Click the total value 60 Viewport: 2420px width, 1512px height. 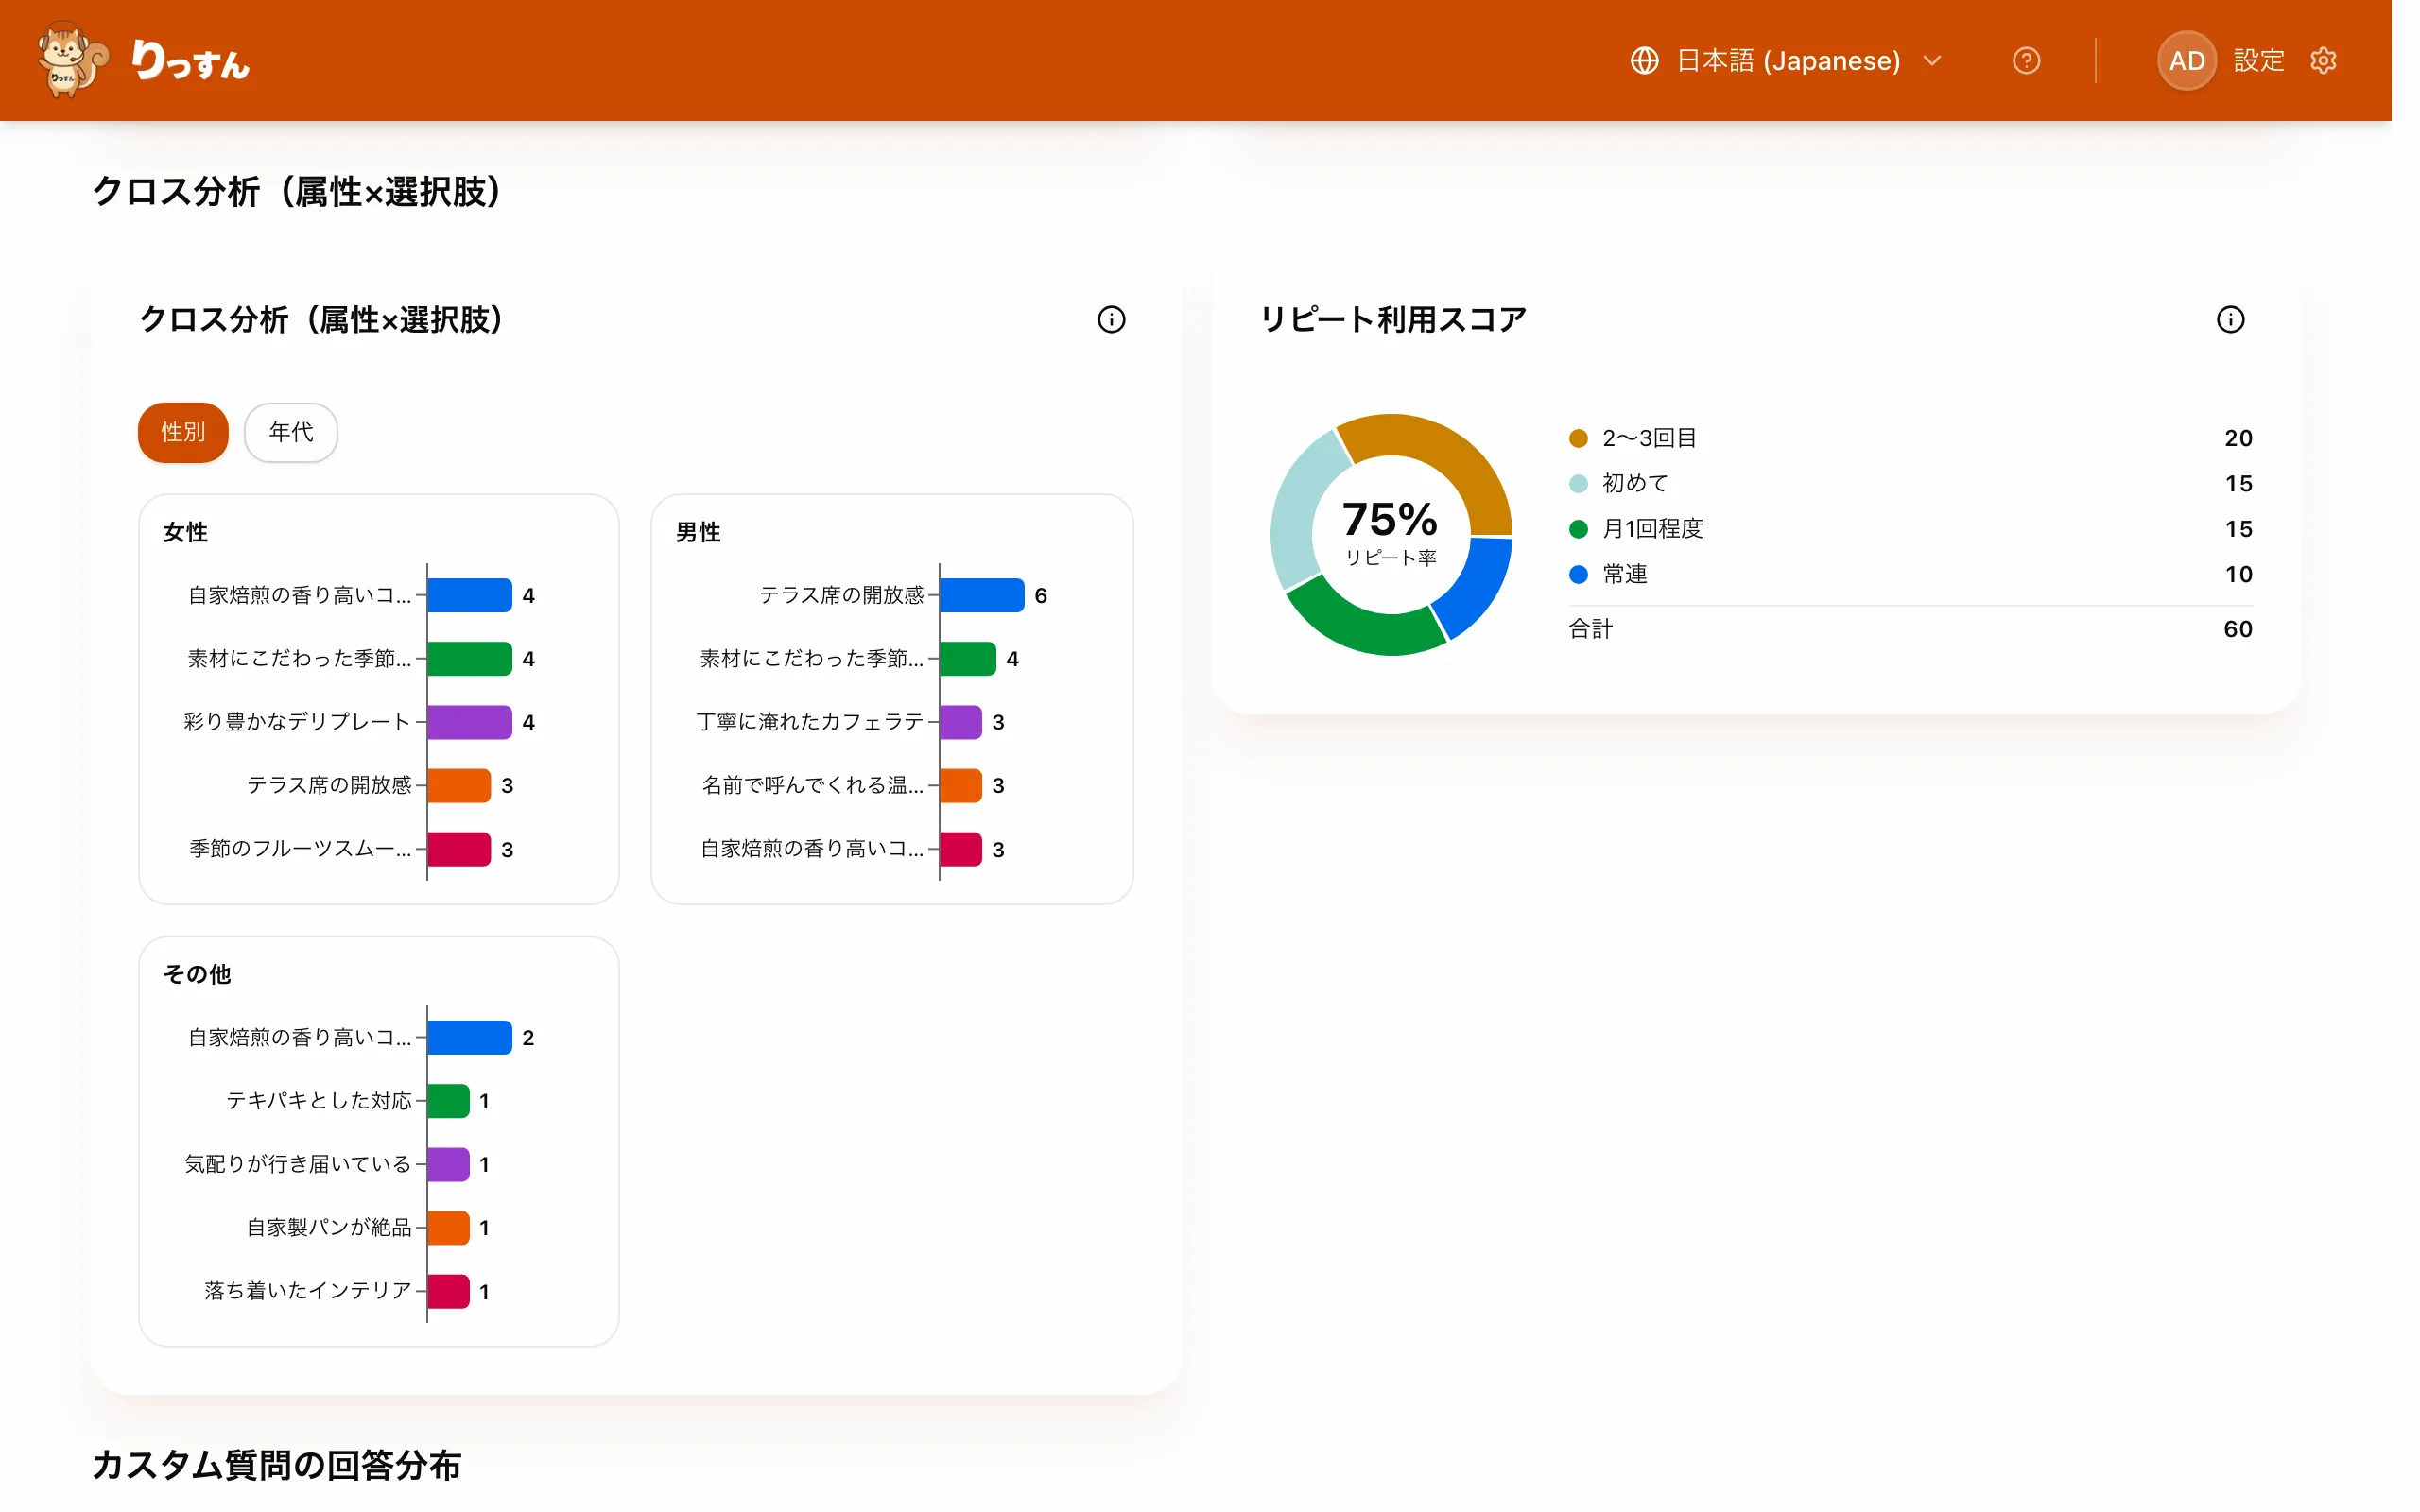[2237, 629]
